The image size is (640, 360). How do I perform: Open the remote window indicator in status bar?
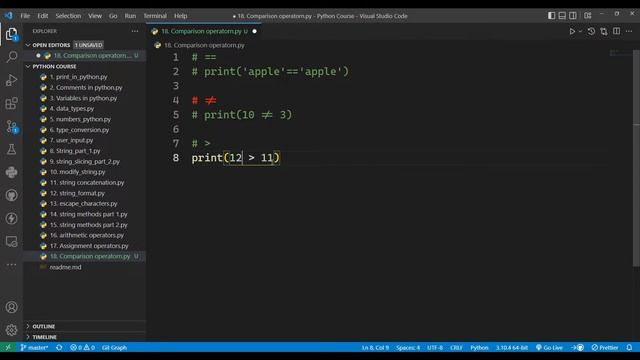coord(8,347)
